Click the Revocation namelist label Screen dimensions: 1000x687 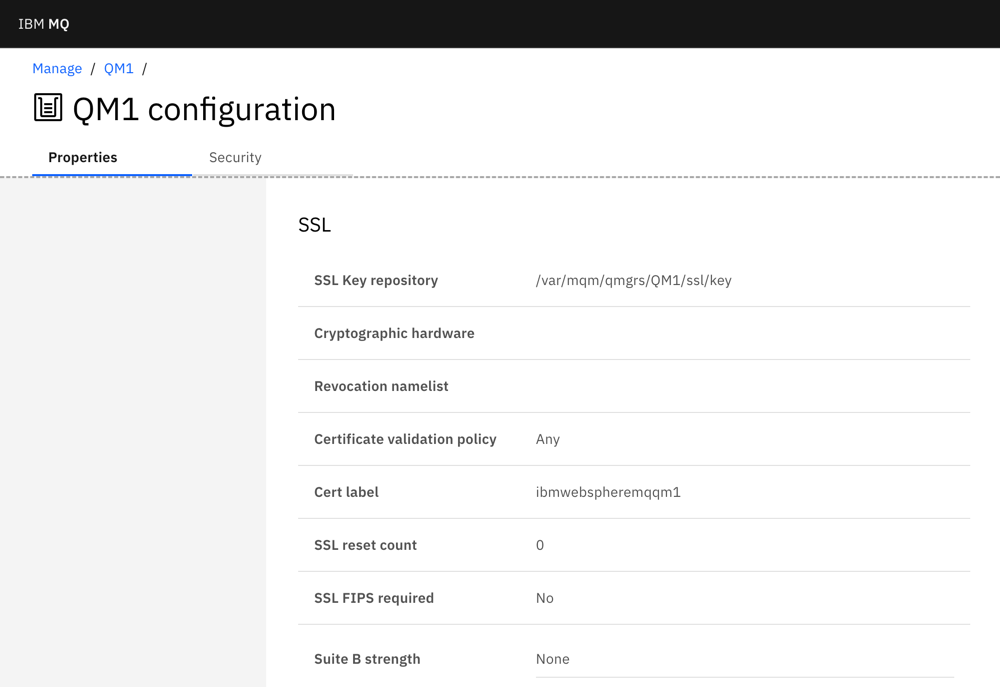point(381,387)
